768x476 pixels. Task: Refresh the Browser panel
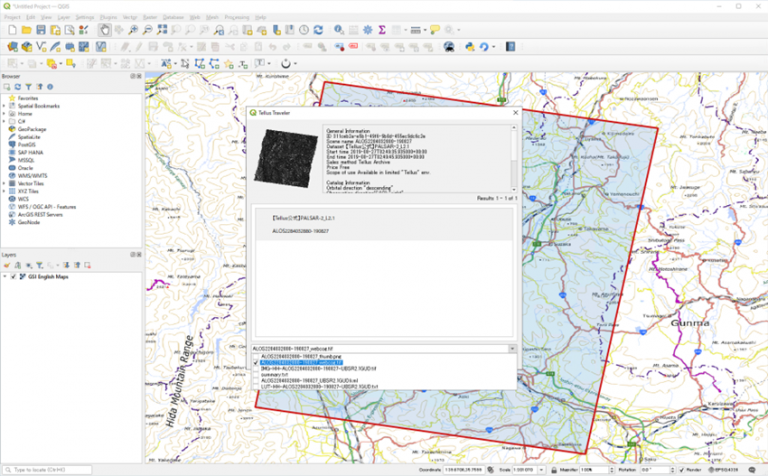(18, 87)
